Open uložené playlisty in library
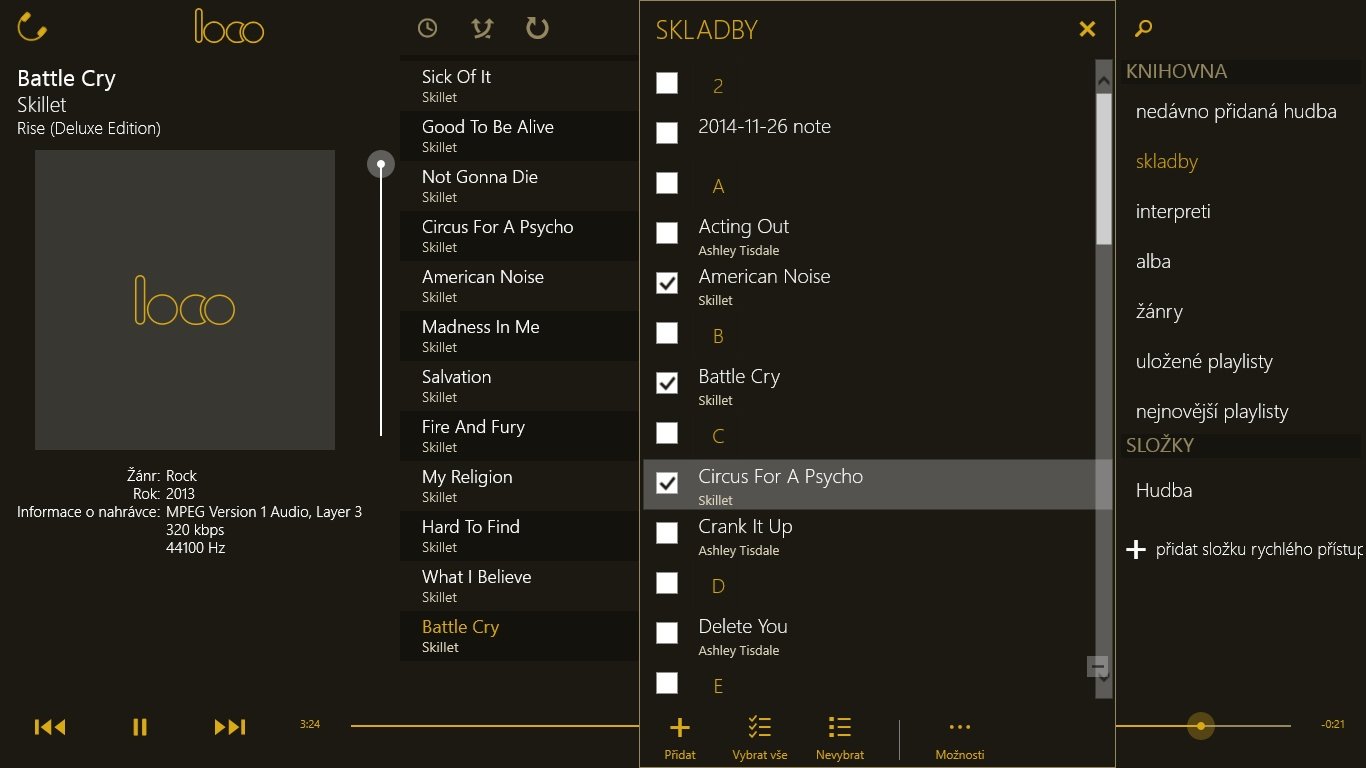The width and height of the screenshot is (1366, 768). (1204, 361)
